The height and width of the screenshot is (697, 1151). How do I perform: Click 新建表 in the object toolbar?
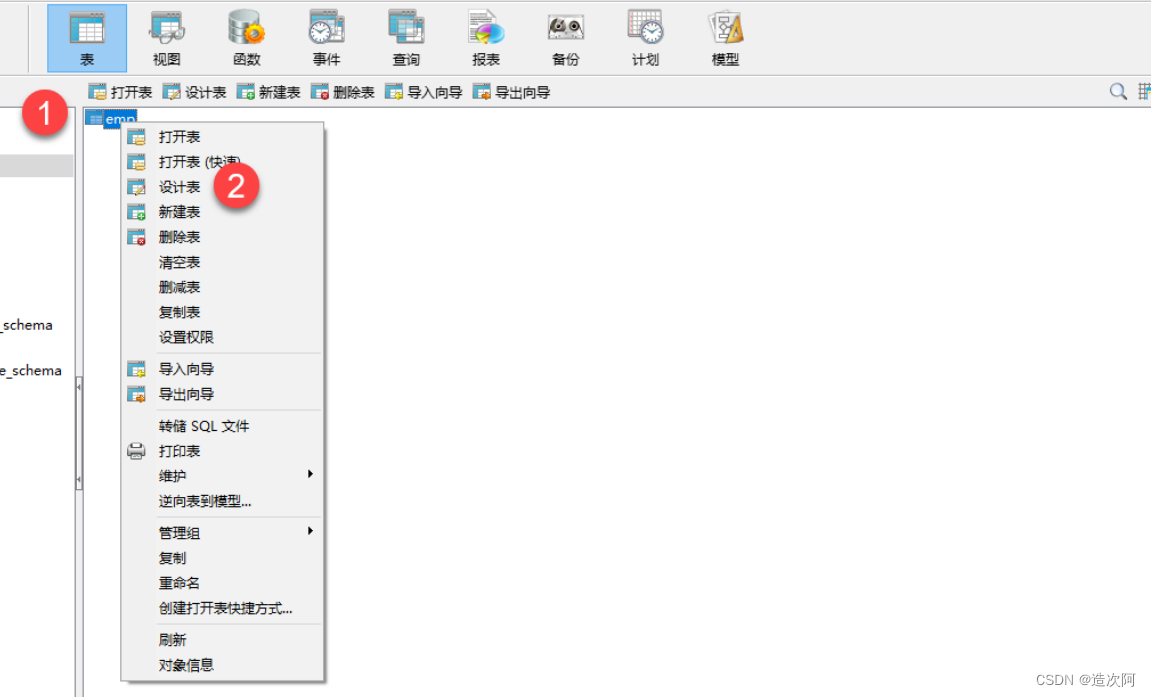point(269,92)
